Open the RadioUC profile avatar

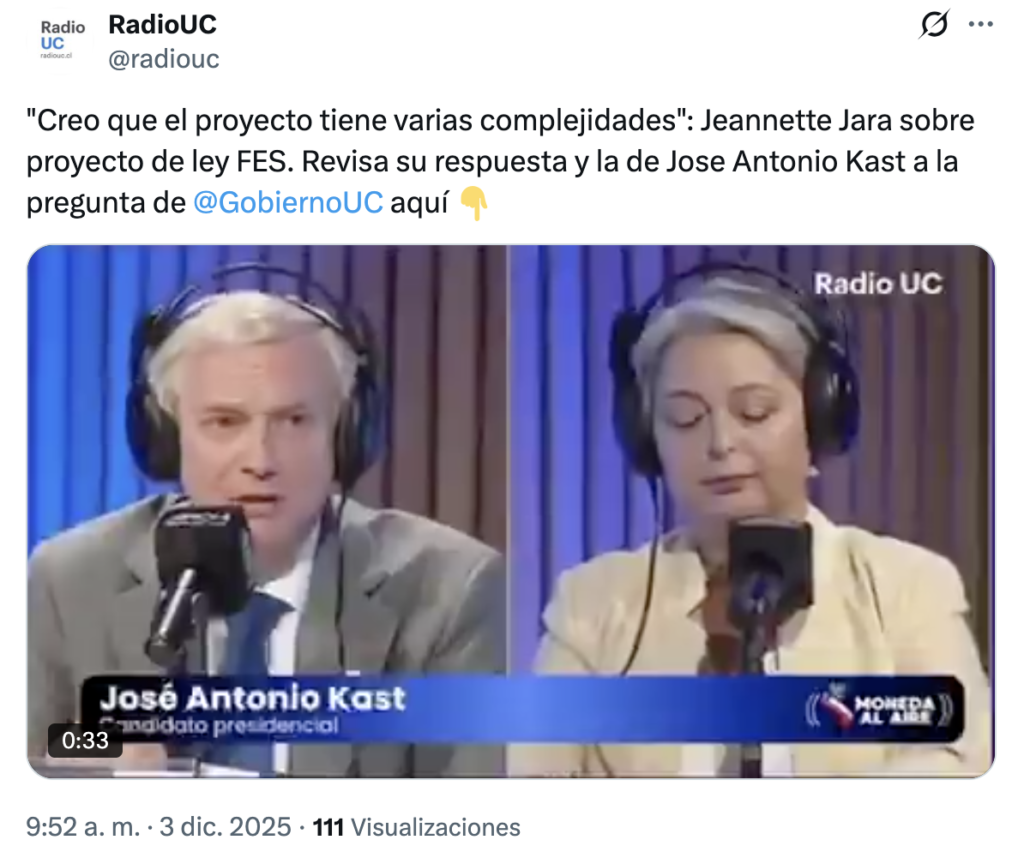coord(61,41)
